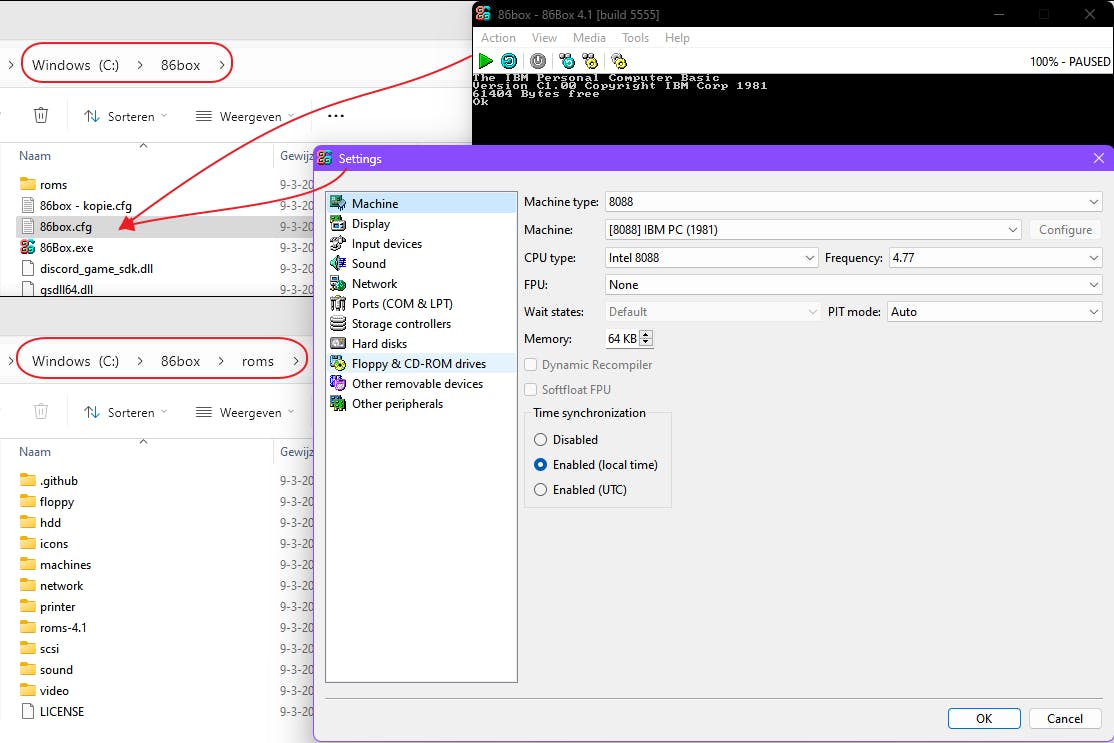Select the roms folder in the 86box folder window
This screenshot has width=1114, height=743.
click(53, 185)
